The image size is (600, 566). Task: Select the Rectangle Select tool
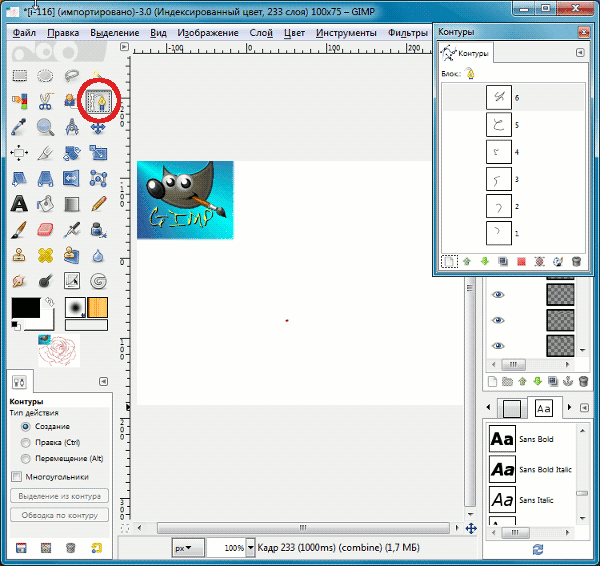click(20, 76)
